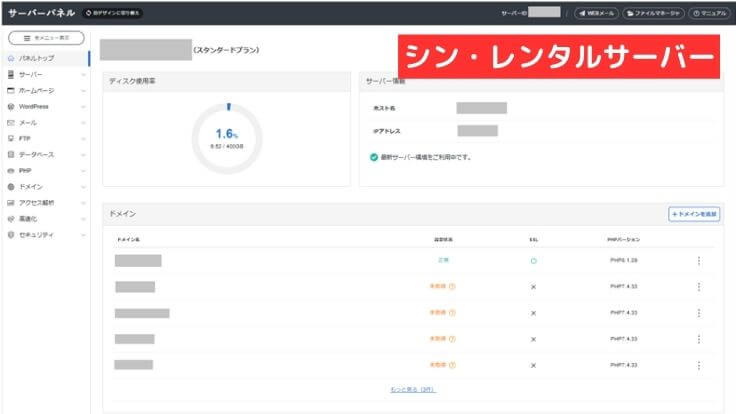Click the サーバーパネル logo title

pos(42,13)
